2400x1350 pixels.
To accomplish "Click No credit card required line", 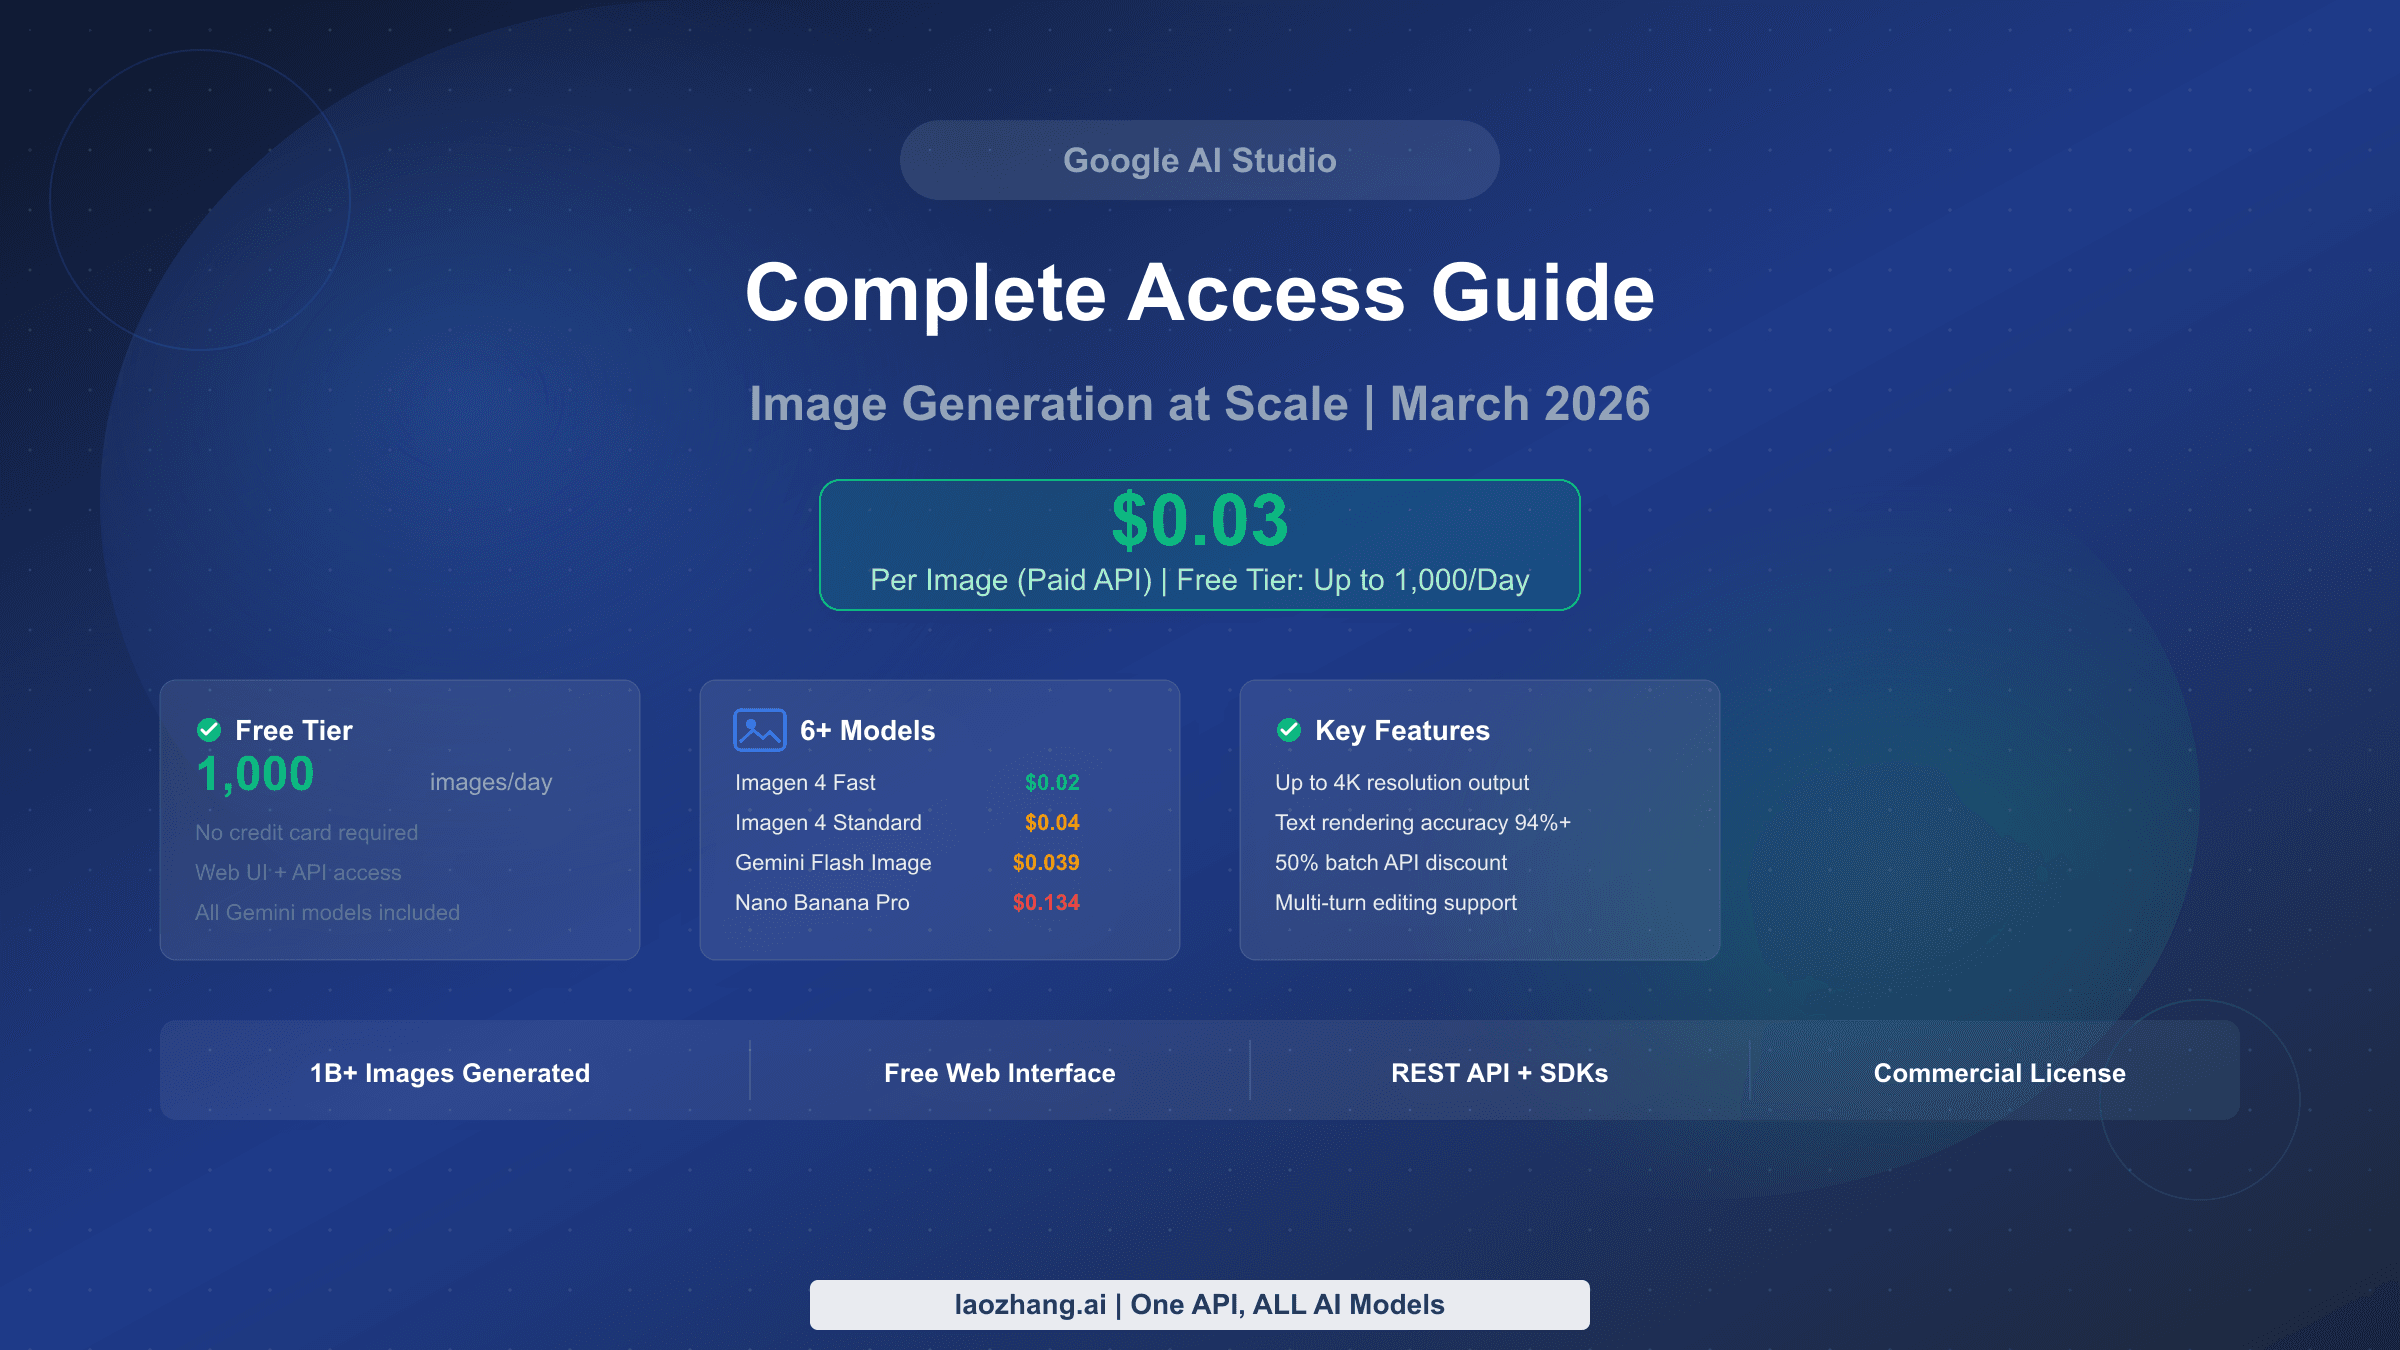I will pyautogui.click(x=307, y=832).
